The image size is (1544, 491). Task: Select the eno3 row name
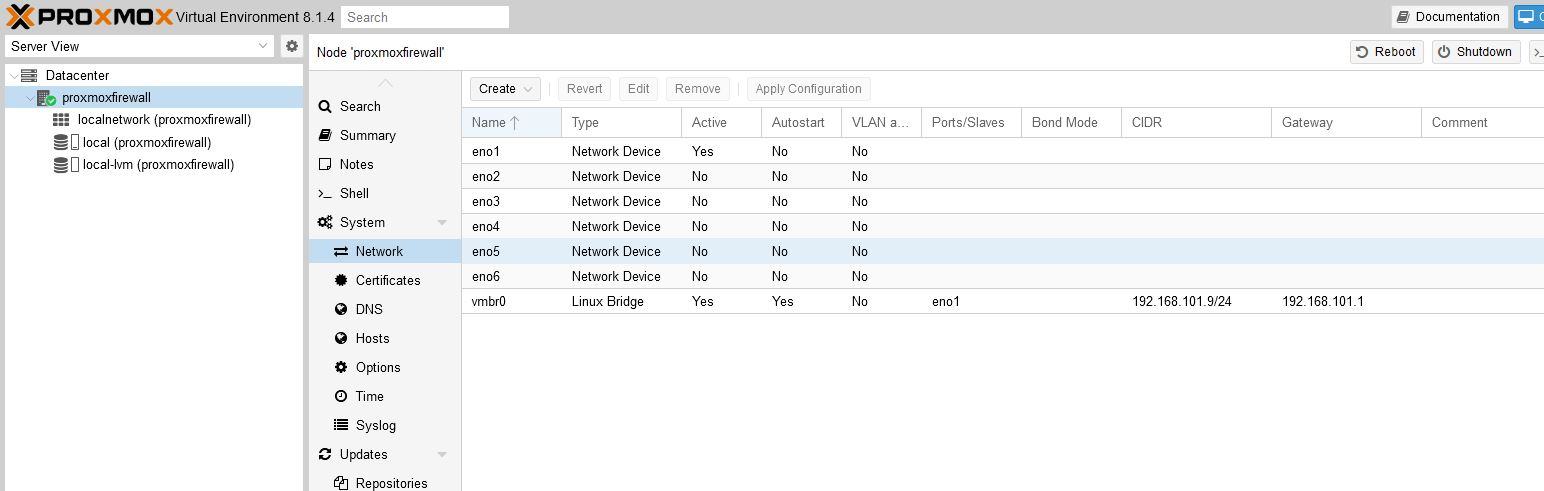(486, 202)
